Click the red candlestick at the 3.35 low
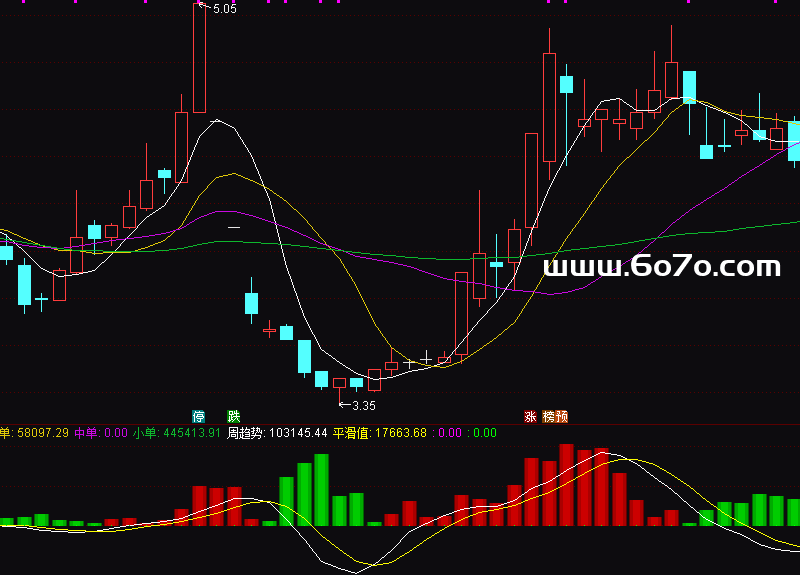 click(x=375, y=380)
